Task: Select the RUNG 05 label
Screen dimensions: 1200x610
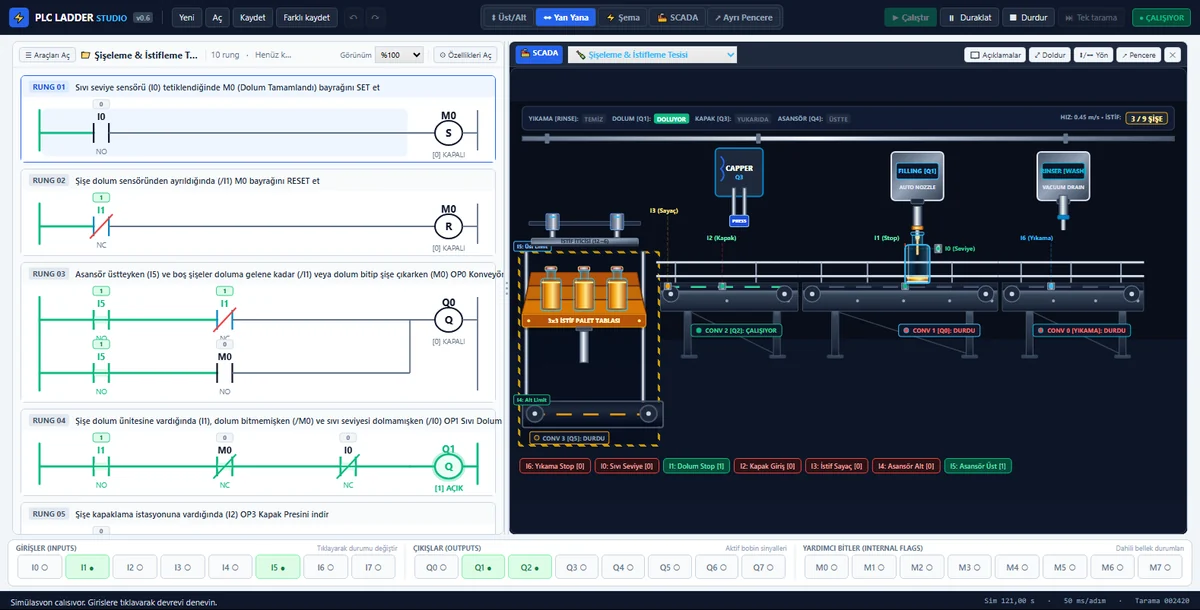Action: pyautogui.click(x=48, y=514)
